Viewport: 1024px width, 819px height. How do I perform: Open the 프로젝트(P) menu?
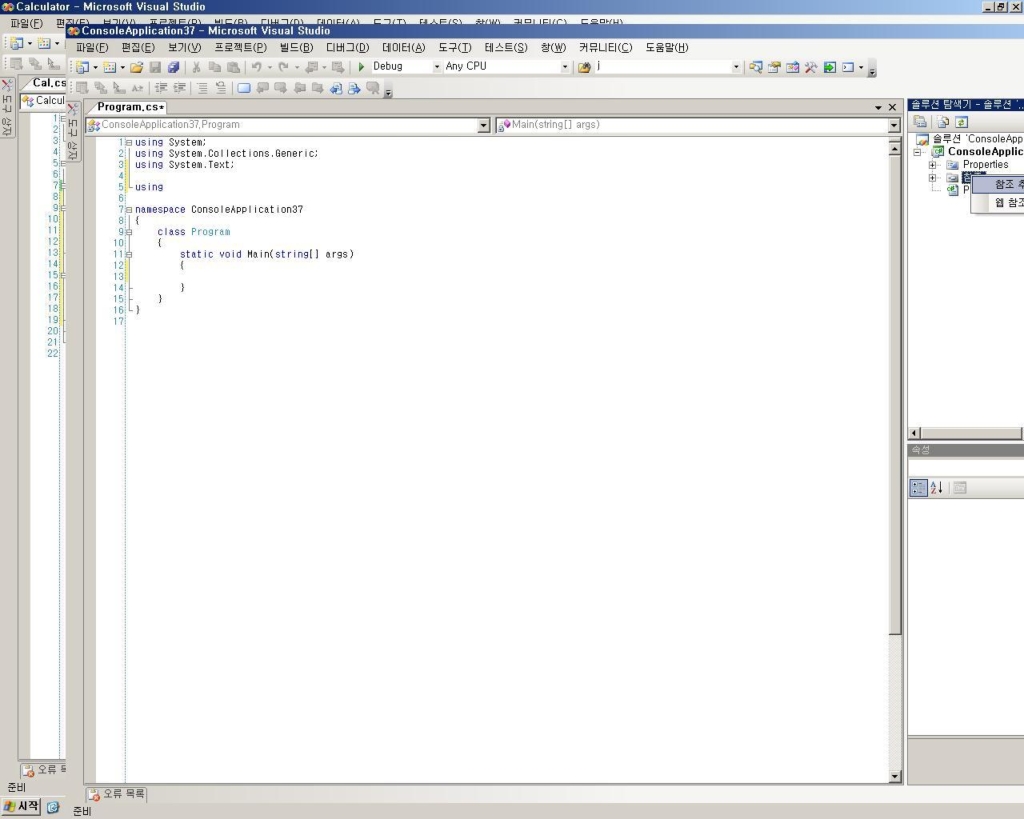pos(240,48)
